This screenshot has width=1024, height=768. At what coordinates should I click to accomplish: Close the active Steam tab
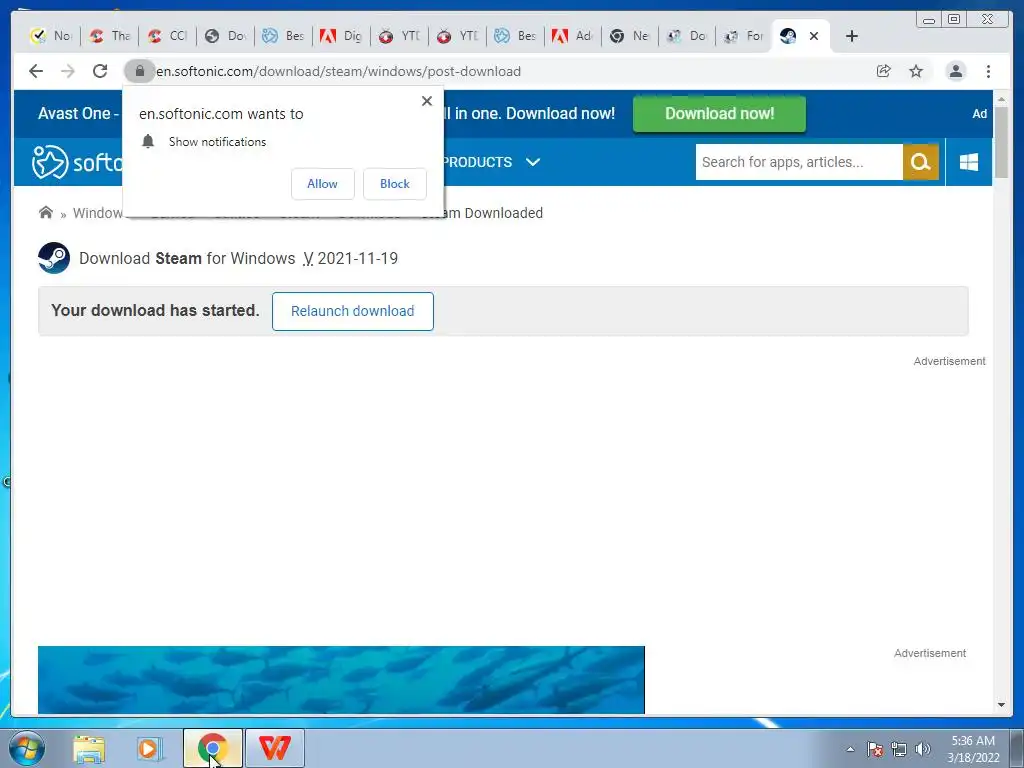814,36
